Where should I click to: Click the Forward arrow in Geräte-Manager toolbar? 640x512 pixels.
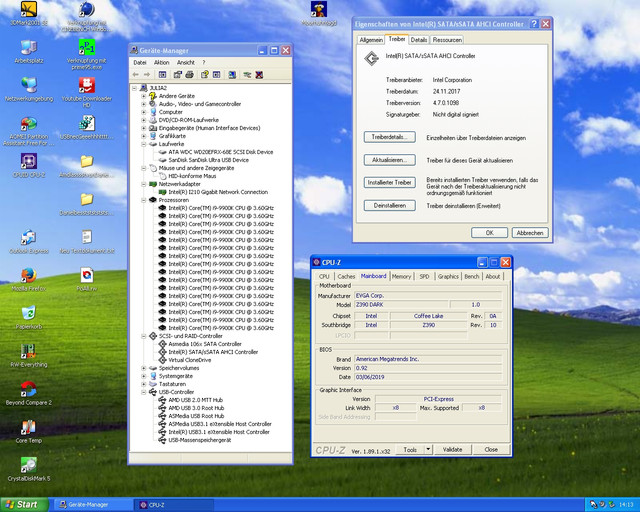click(147, 74)
